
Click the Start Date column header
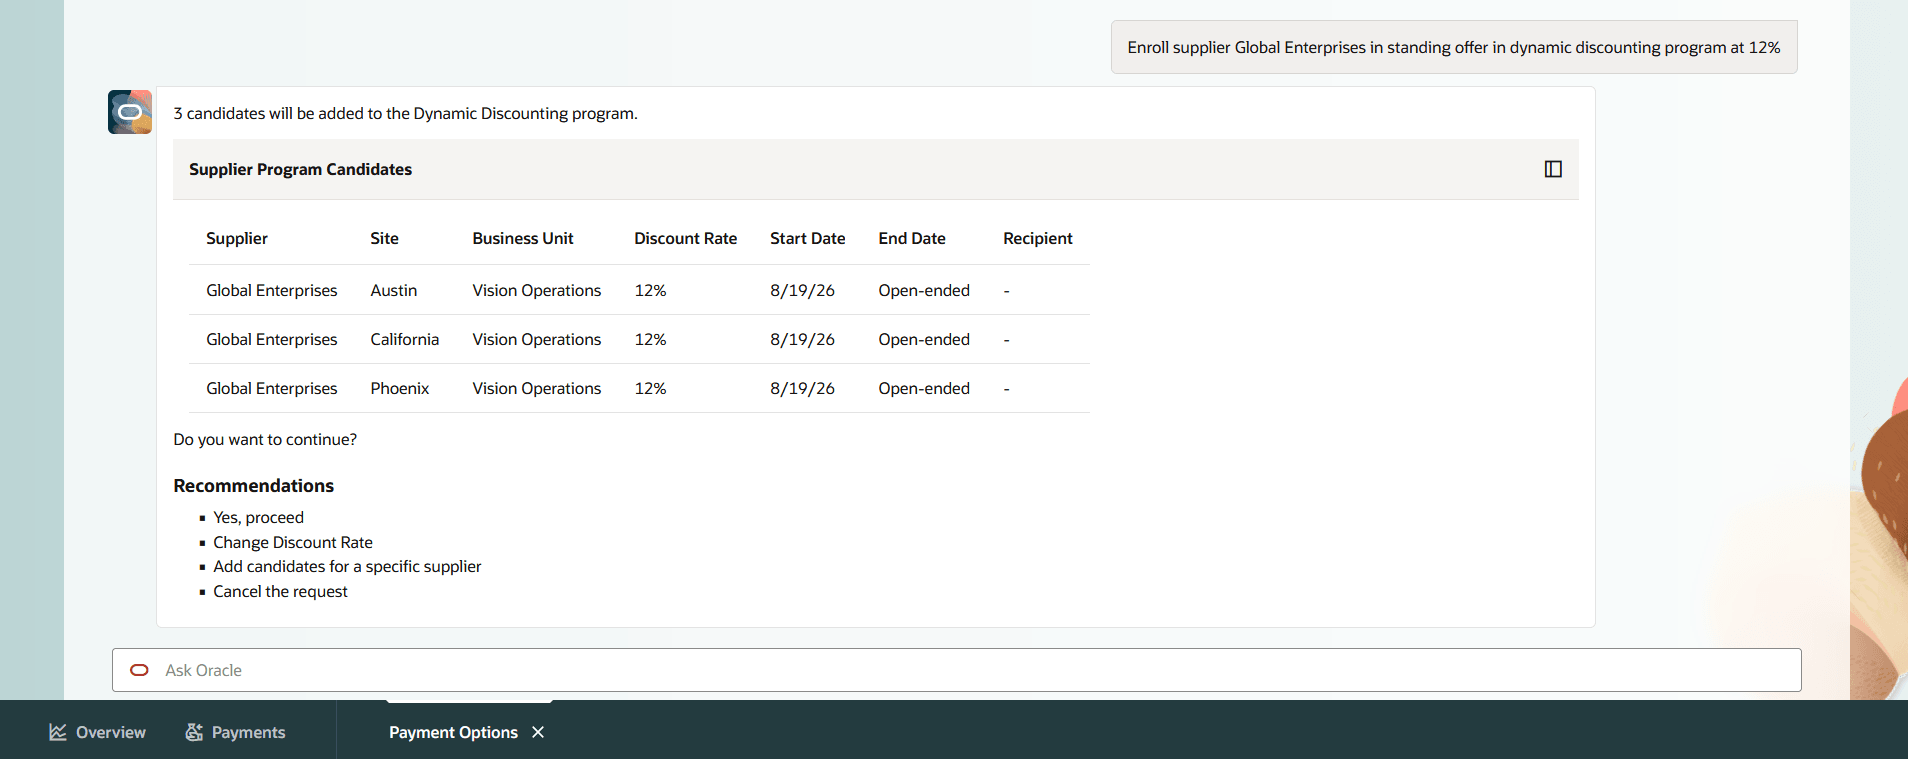coord(807,238)
